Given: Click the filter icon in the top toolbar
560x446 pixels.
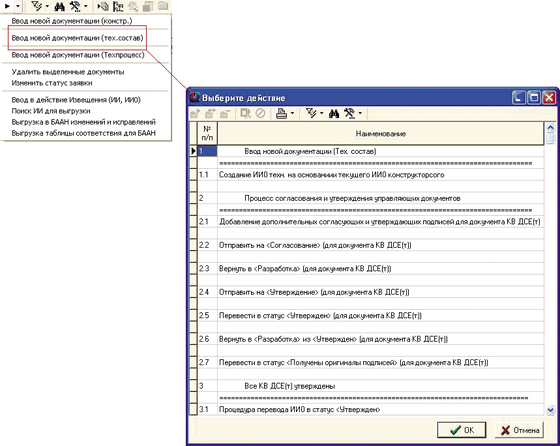Looking at the screenshot, I should point(36,6).
